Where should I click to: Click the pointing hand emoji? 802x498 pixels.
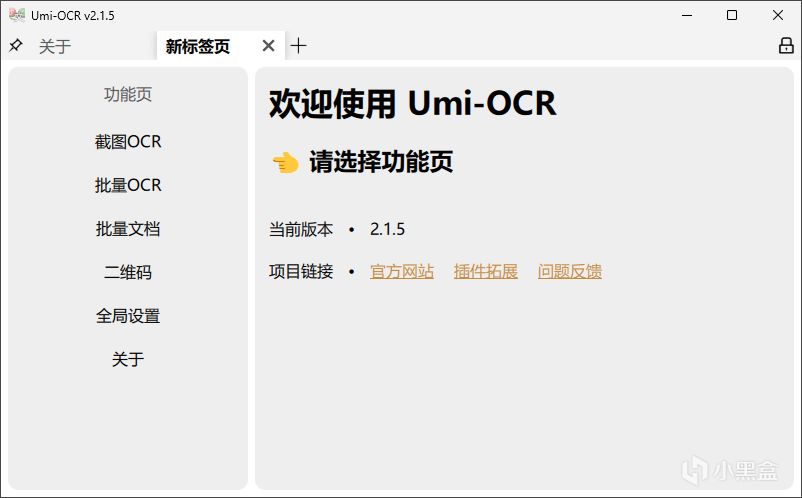coord(285,163)
